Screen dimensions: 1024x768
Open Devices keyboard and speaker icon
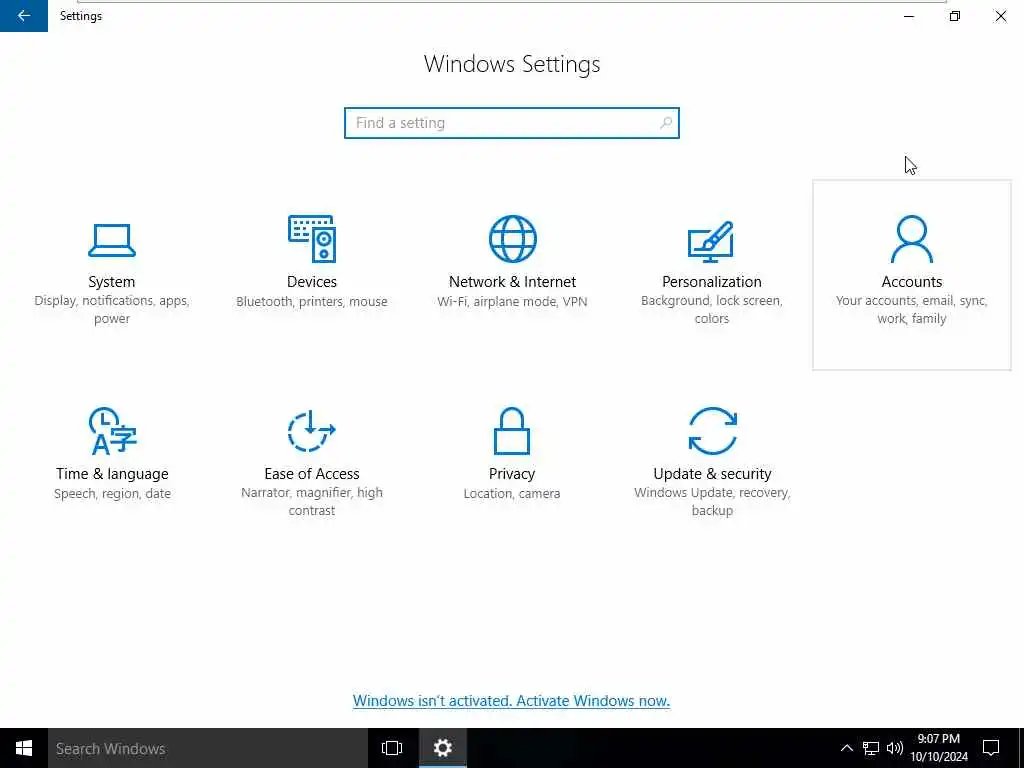312,238
